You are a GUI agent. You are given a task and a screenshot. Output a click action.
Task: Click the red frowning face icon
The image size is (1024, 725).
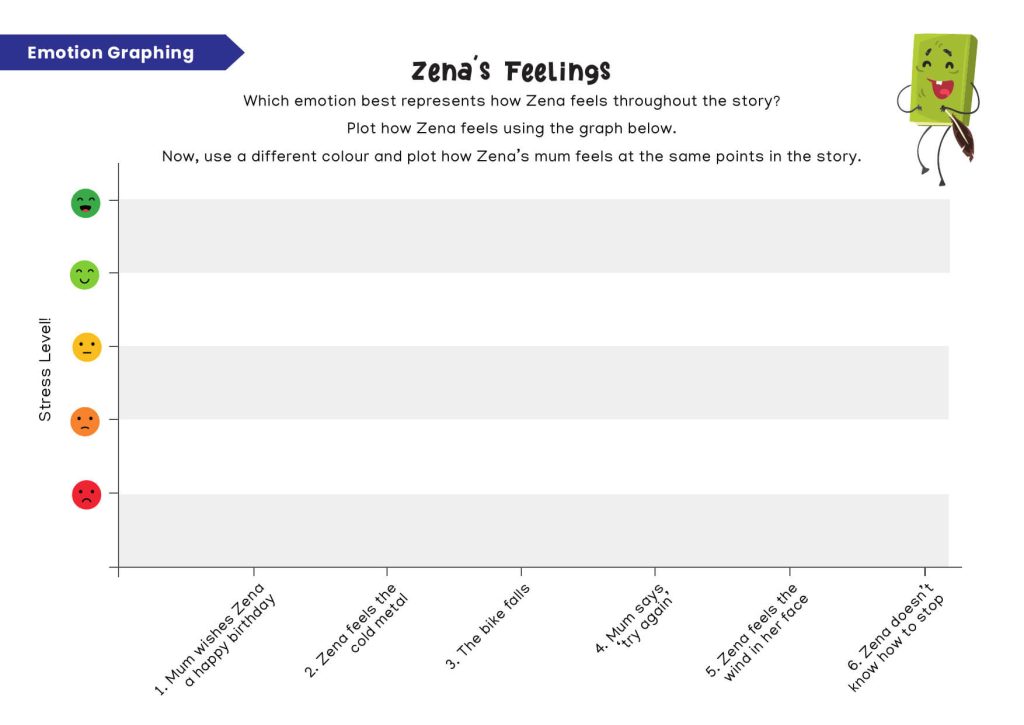(x=86, y=494)
